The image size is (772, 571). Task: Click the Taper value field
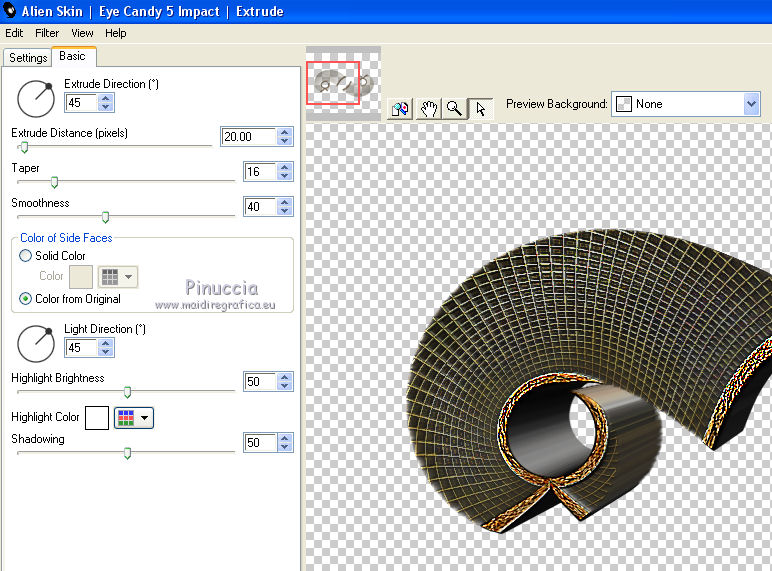click(260, 171)
